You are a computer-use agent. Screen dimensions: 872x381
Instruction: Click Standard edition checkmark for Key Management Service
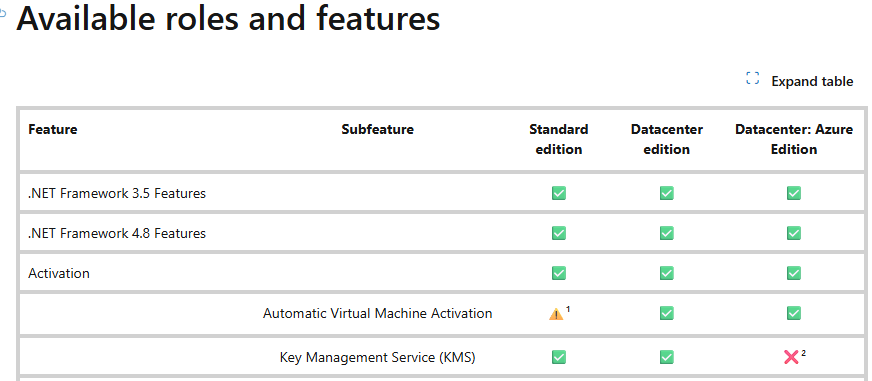[558, 357]
